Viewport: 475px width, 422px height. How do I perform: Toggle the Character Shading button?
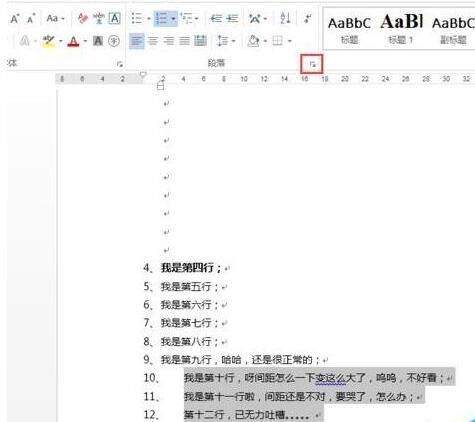point(98,41)
